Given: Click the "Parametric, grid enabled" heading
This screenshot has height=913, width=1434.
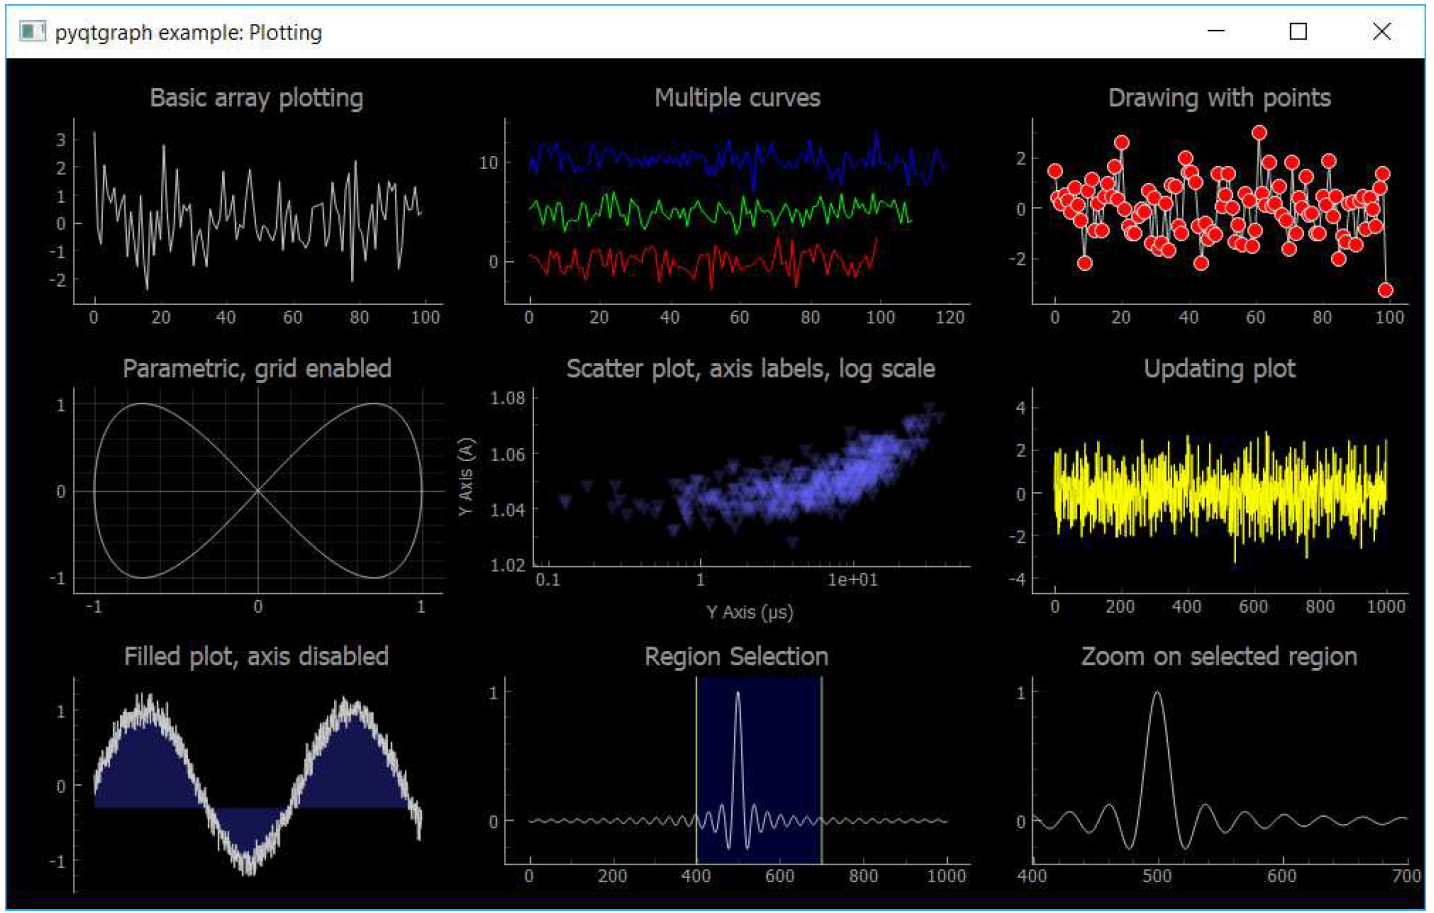Looking at the screenshot, I should tap(257, 369).
